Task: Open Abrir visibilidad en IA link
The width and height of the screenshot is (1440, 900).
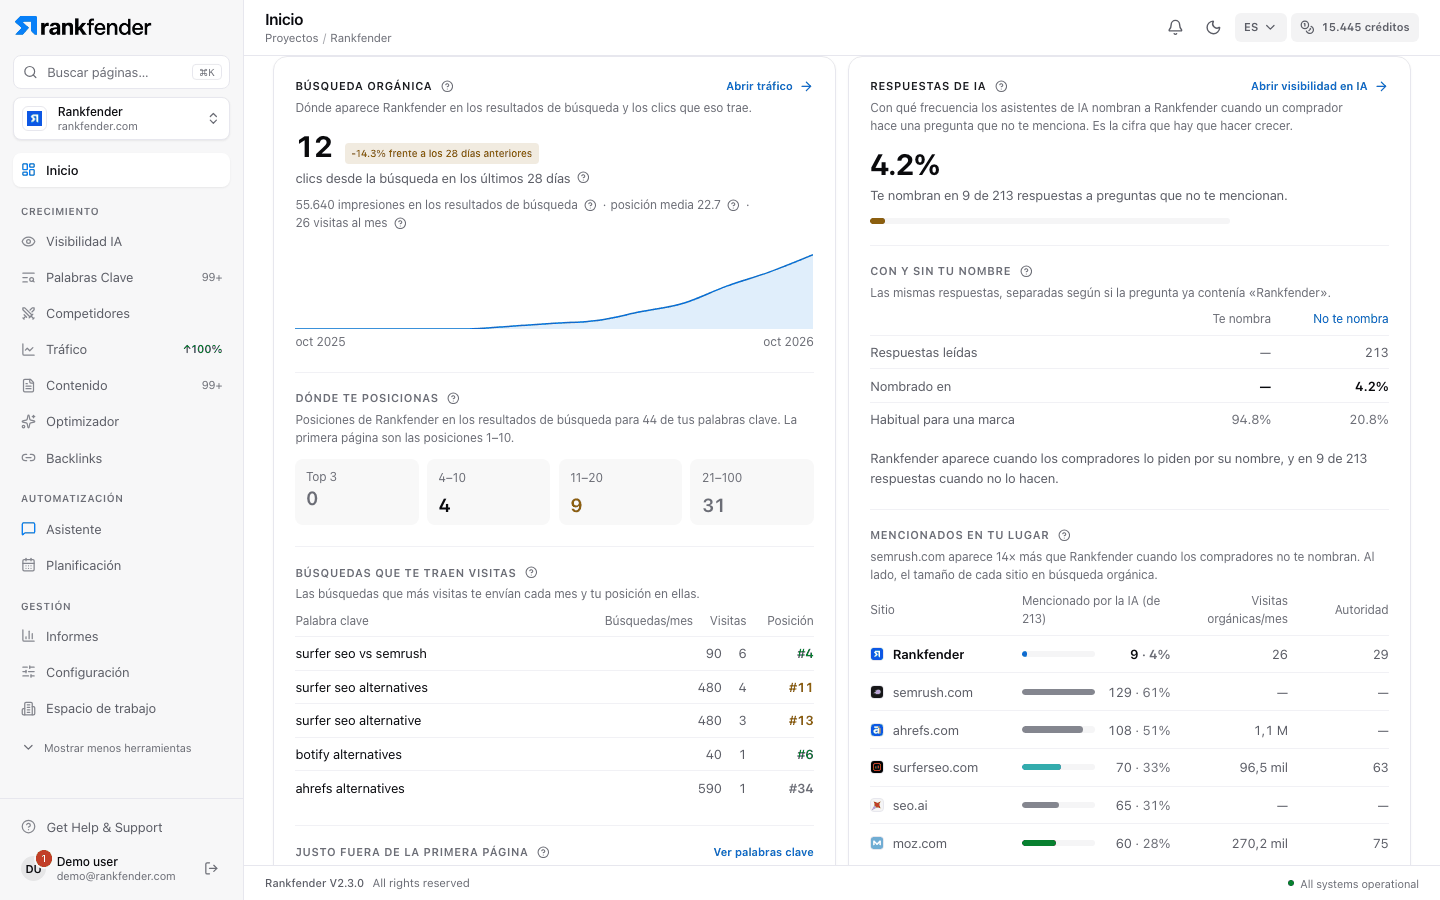Action: [1319, 86]
